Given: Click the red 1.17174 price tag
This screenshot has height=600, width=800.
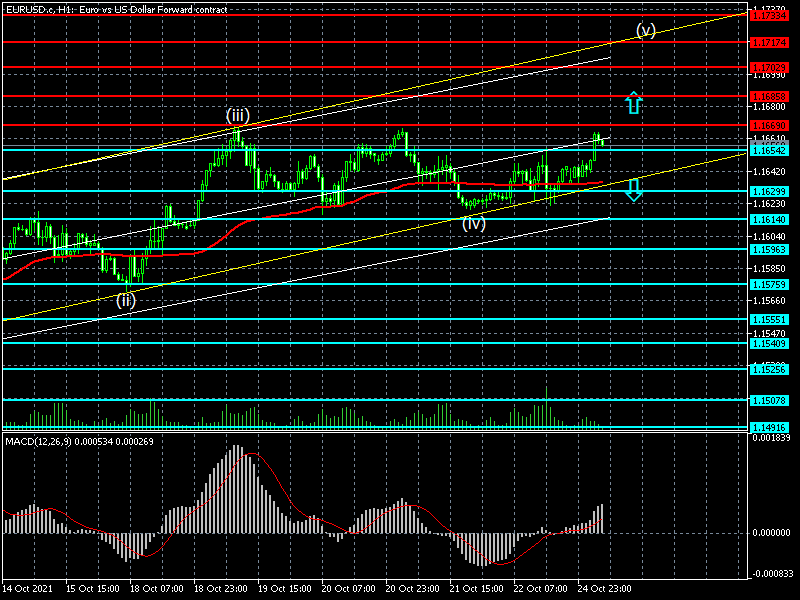Looking at the screenshot, I should [x=770, y=42].
